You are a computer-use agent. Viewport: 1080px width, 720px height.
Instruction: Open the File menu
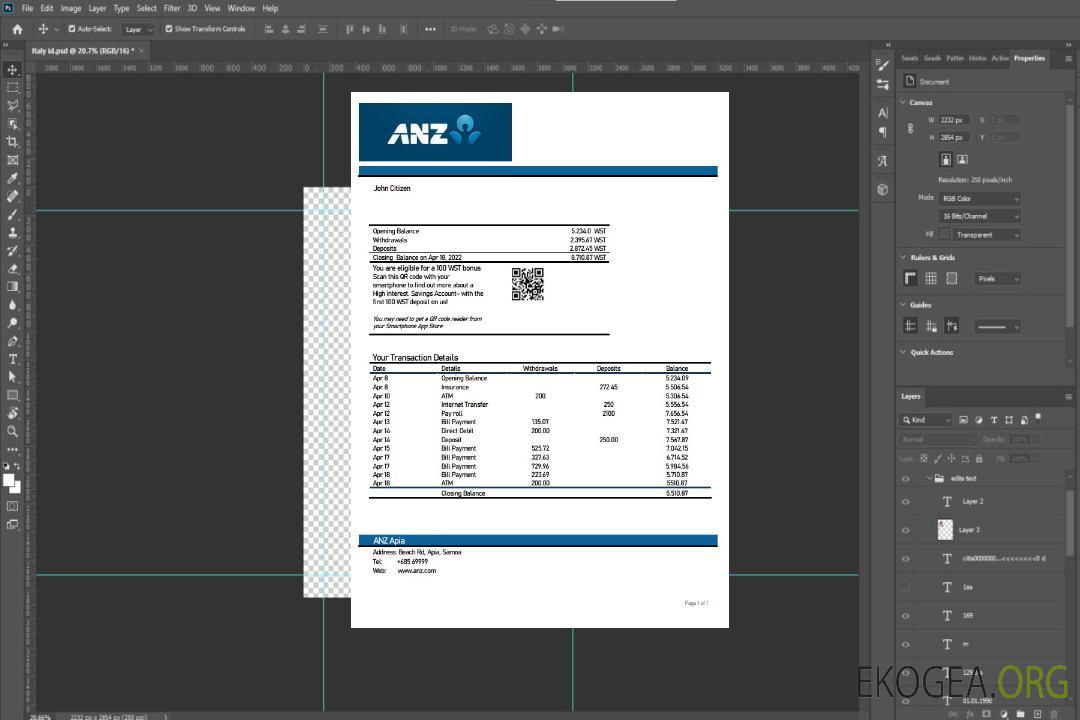click(x=28, y=8)
